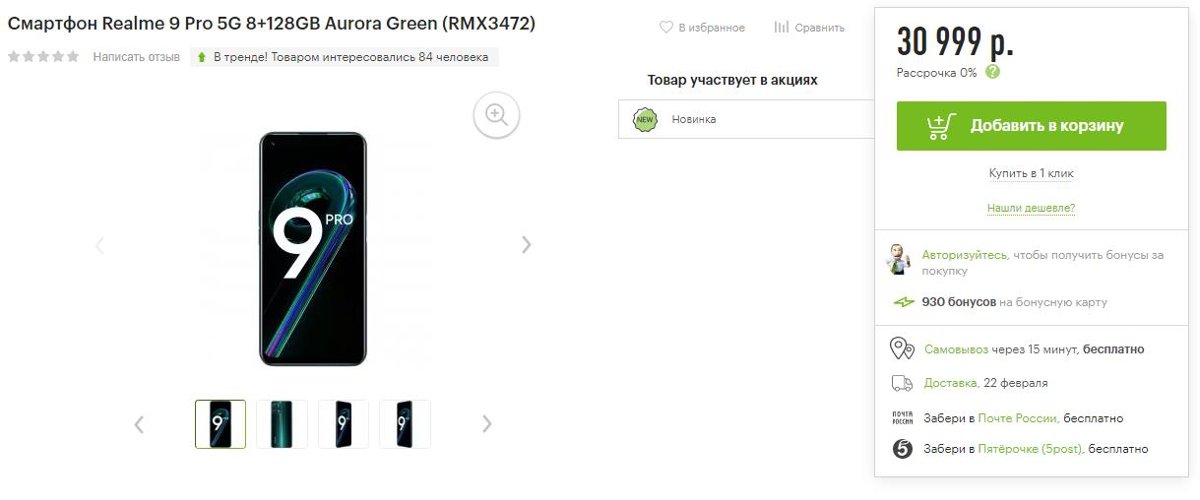Click Добавить в корзину button
The image size is (1200, 500).
1031,126
